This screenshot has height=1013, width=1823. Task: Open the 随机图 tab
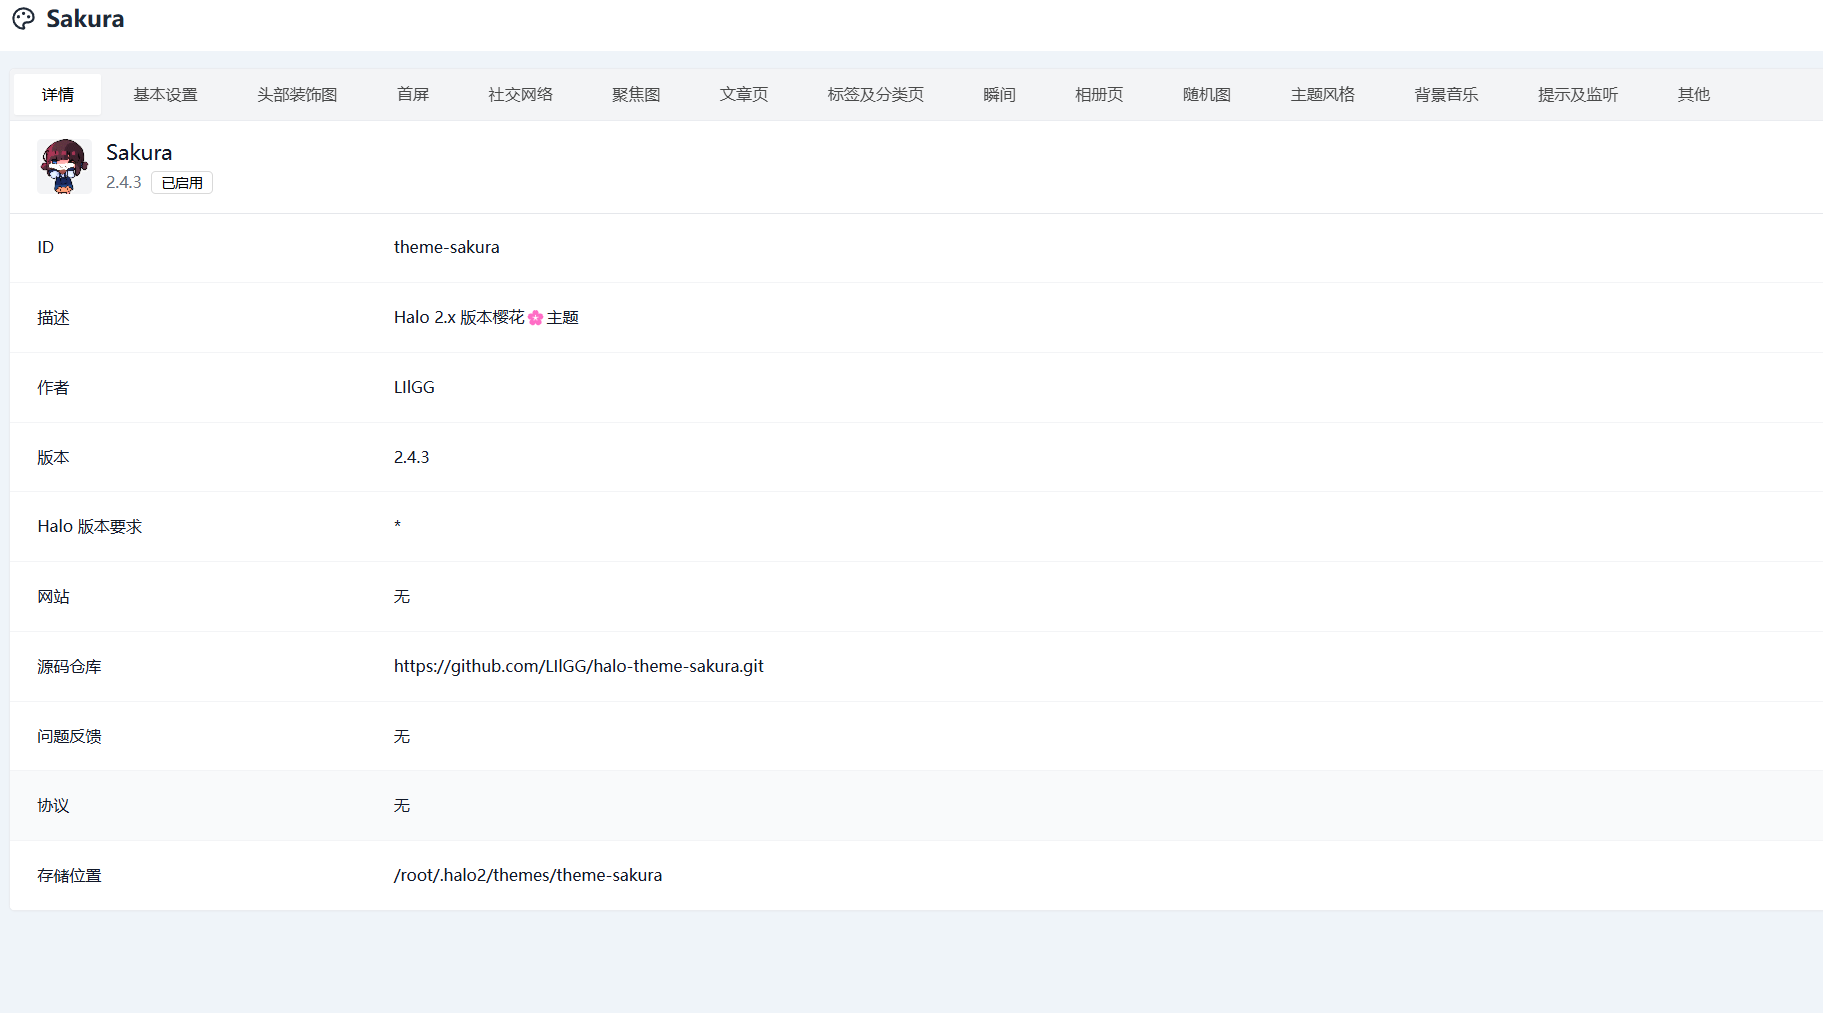coord(1206,95)
